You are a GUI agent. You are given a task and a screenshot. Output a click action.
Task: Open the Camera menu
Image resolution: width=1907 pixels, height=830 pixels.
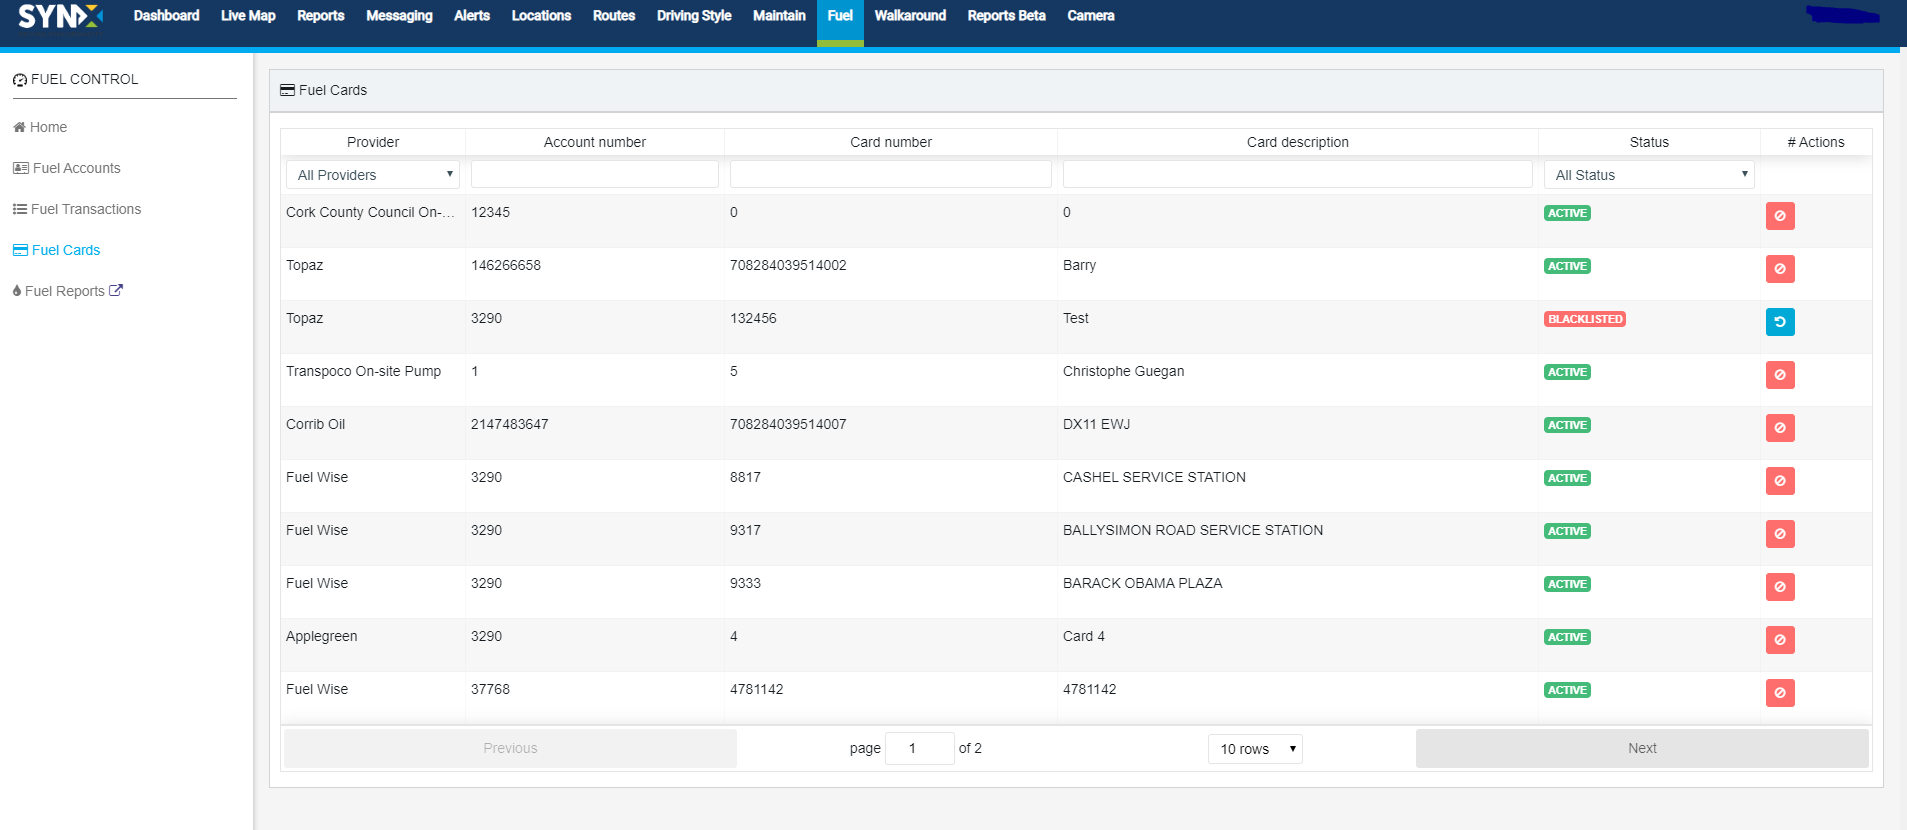pyautogui.click(x=1091, y=16)
